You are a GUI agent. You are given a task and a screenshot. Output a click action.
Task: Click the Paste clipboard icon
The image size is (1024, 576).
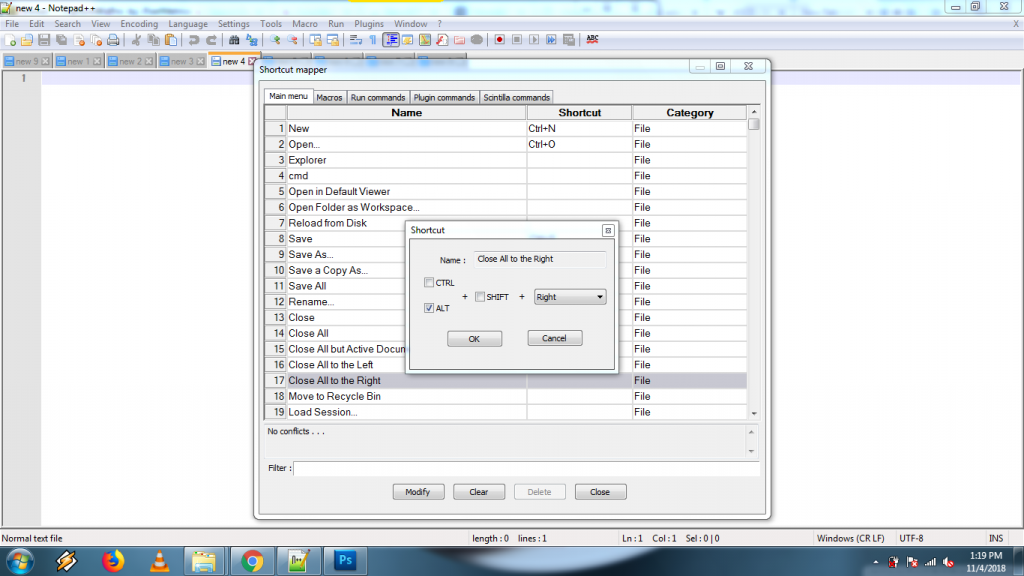click(x=170, y=40)
